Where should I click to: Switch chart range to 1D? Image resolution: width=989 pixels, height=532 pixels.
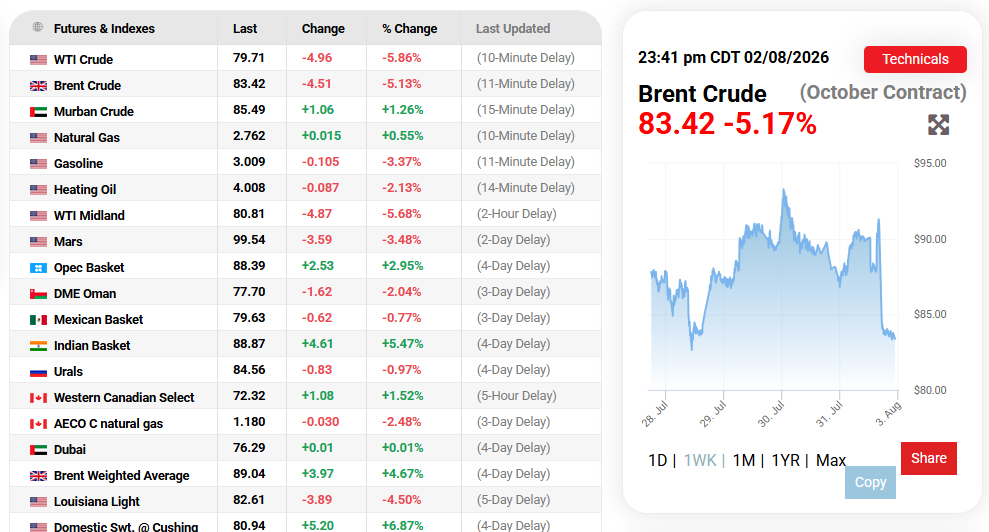[x=657, y=460]
